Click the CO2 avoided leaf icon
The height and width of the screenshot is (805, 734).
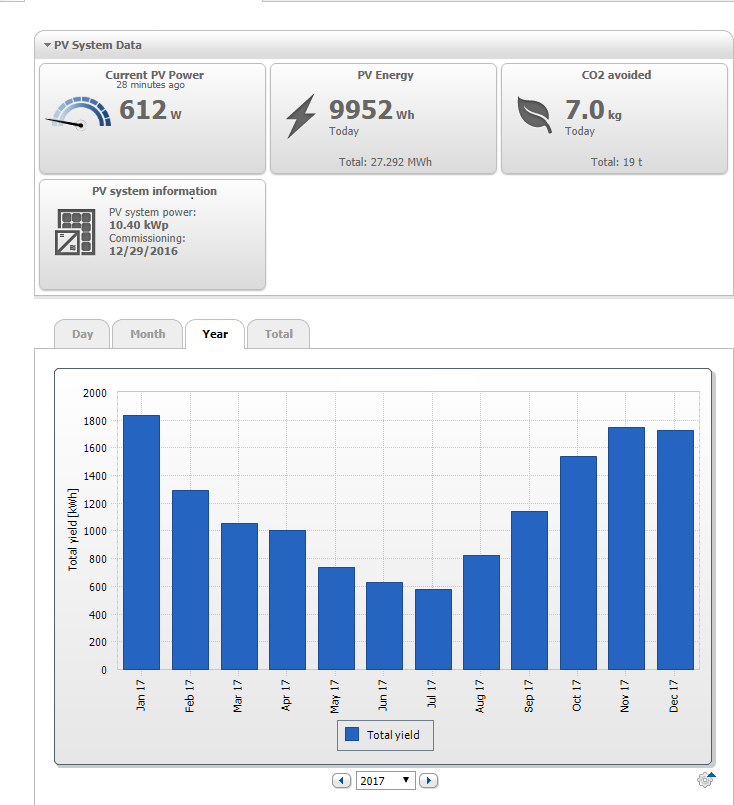534,114
